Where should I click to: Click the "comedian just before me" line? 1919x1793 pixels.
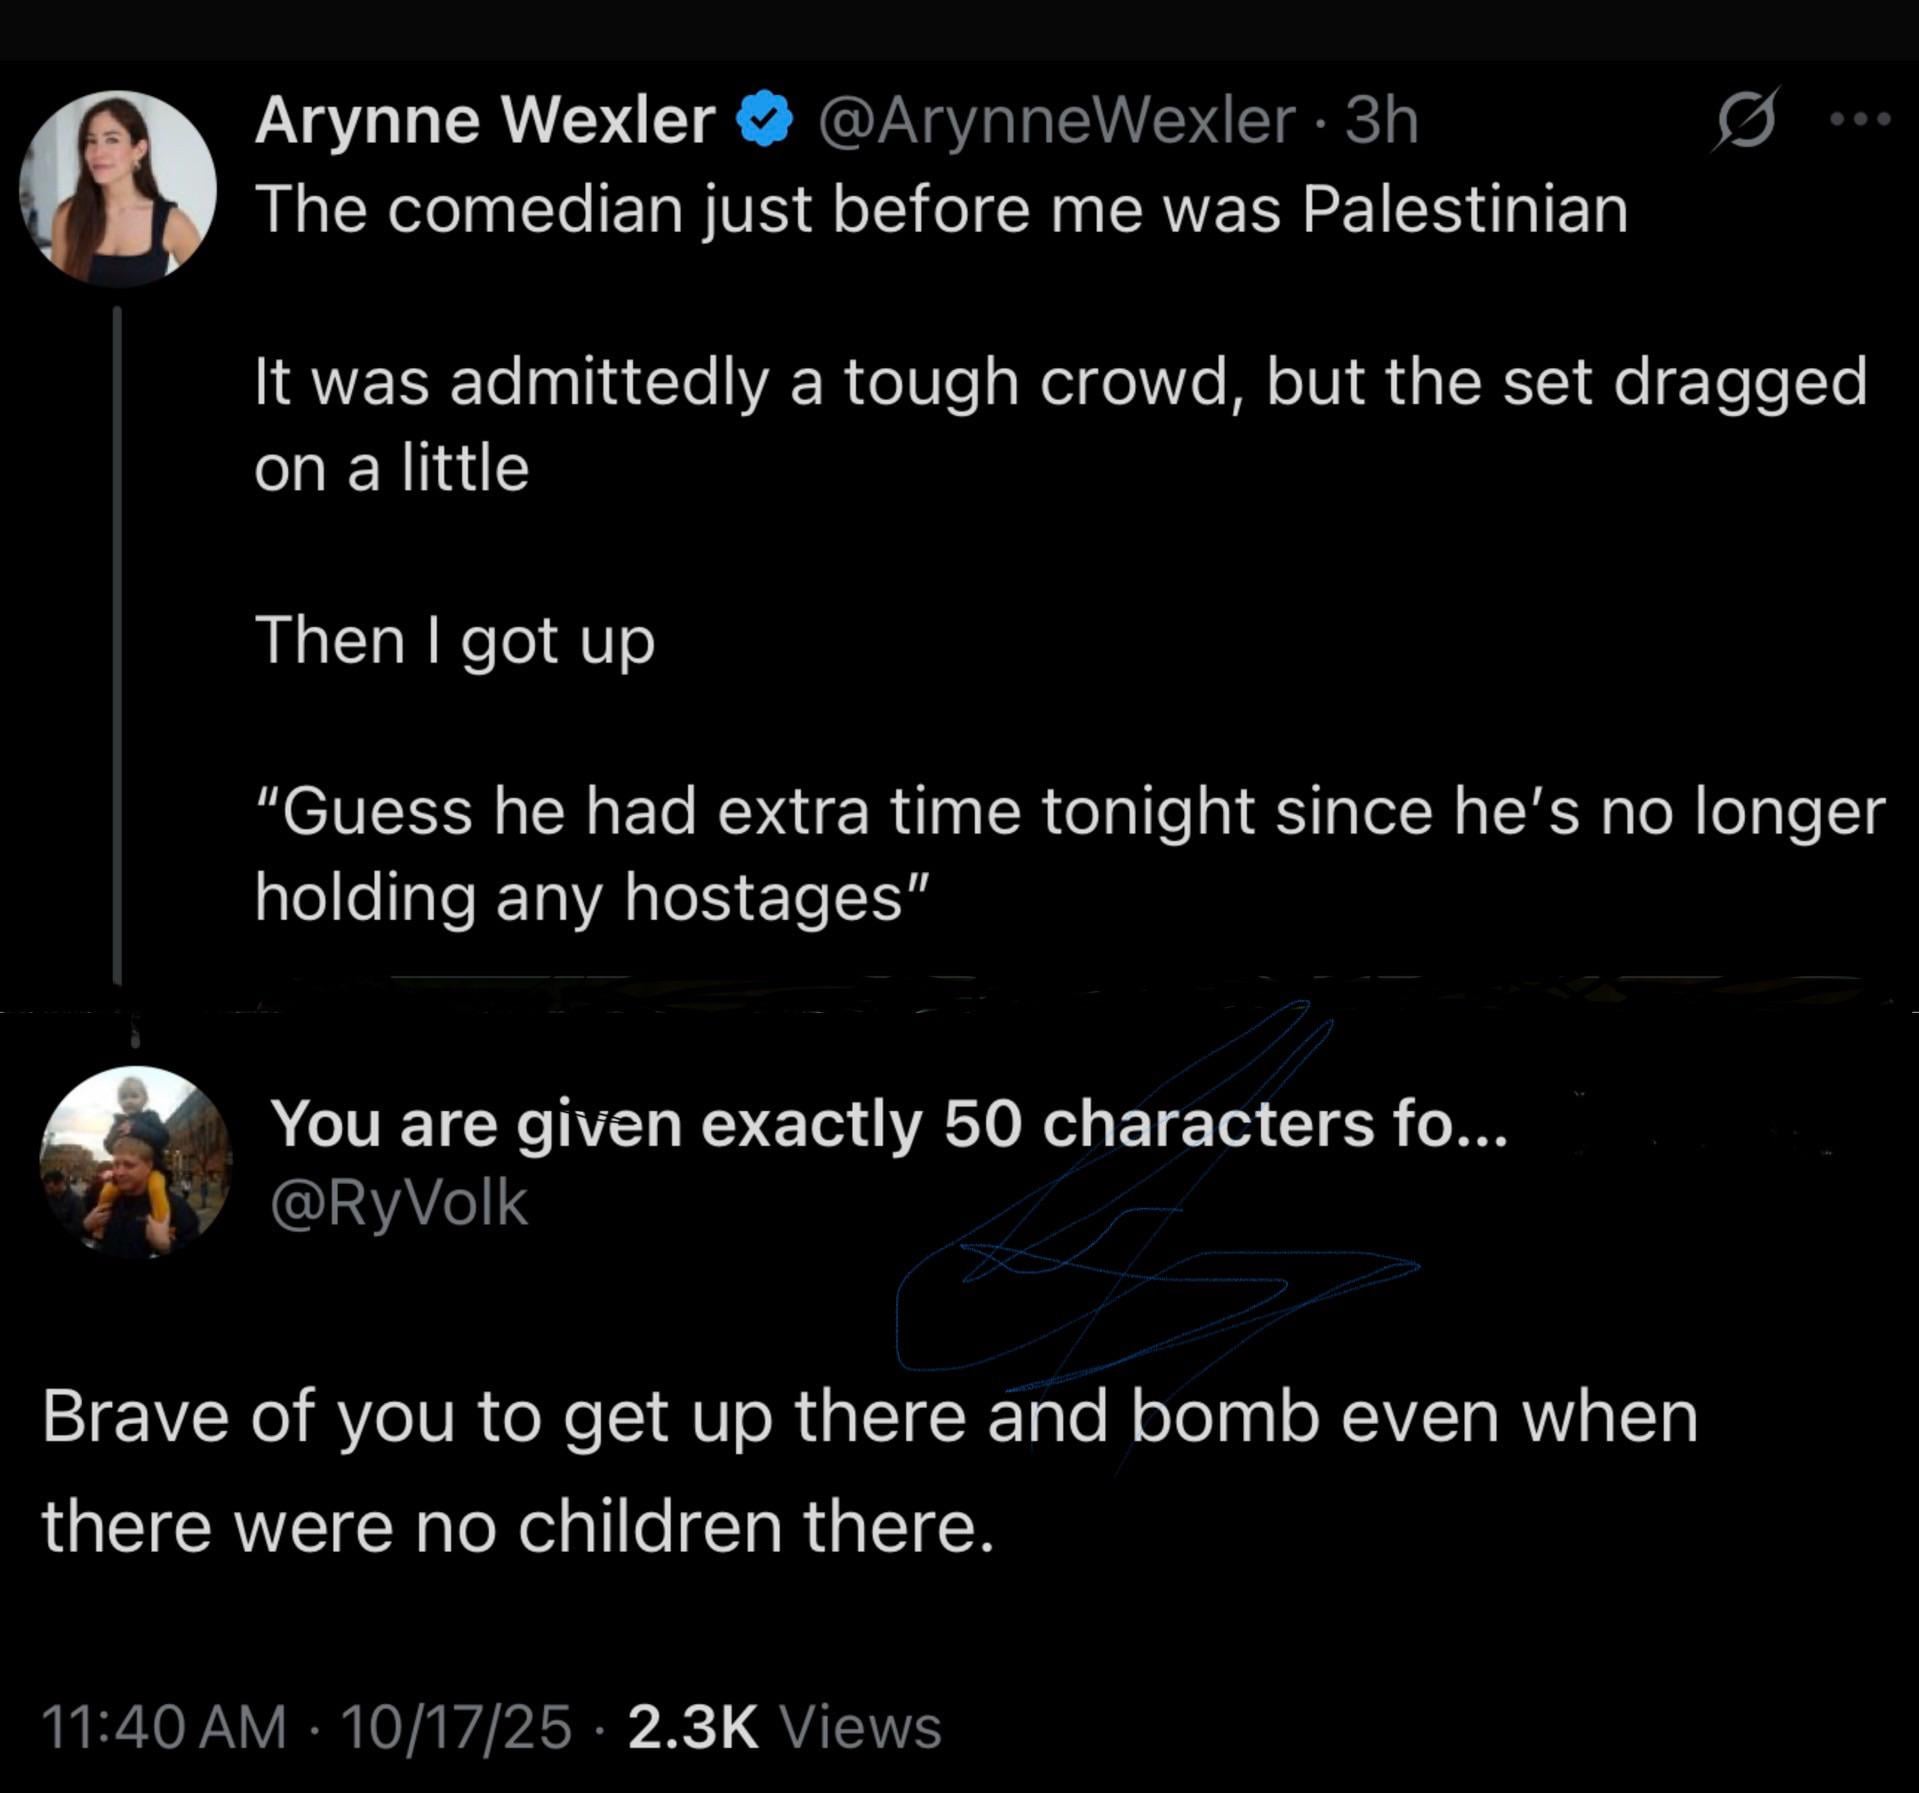click(x=940, y=210)
